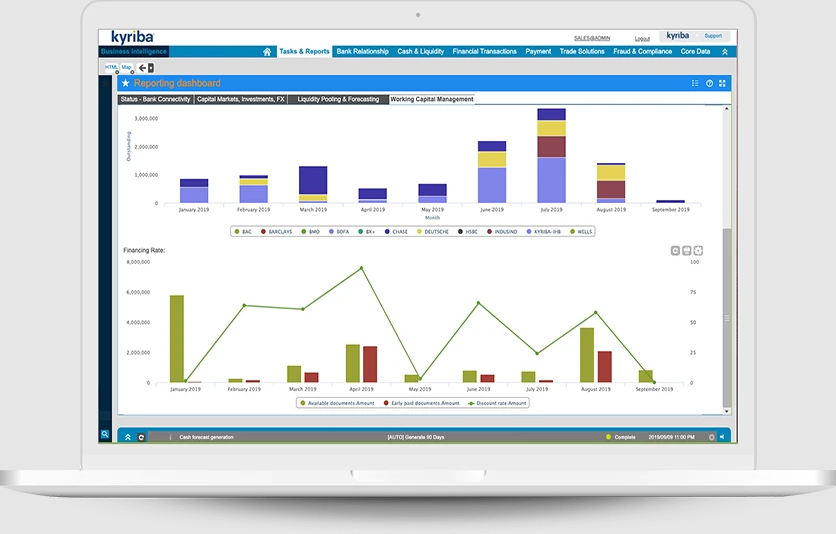Open the Trade Solutions menu
This screenshot has width=836, height=534.
(x=582, y=52)
